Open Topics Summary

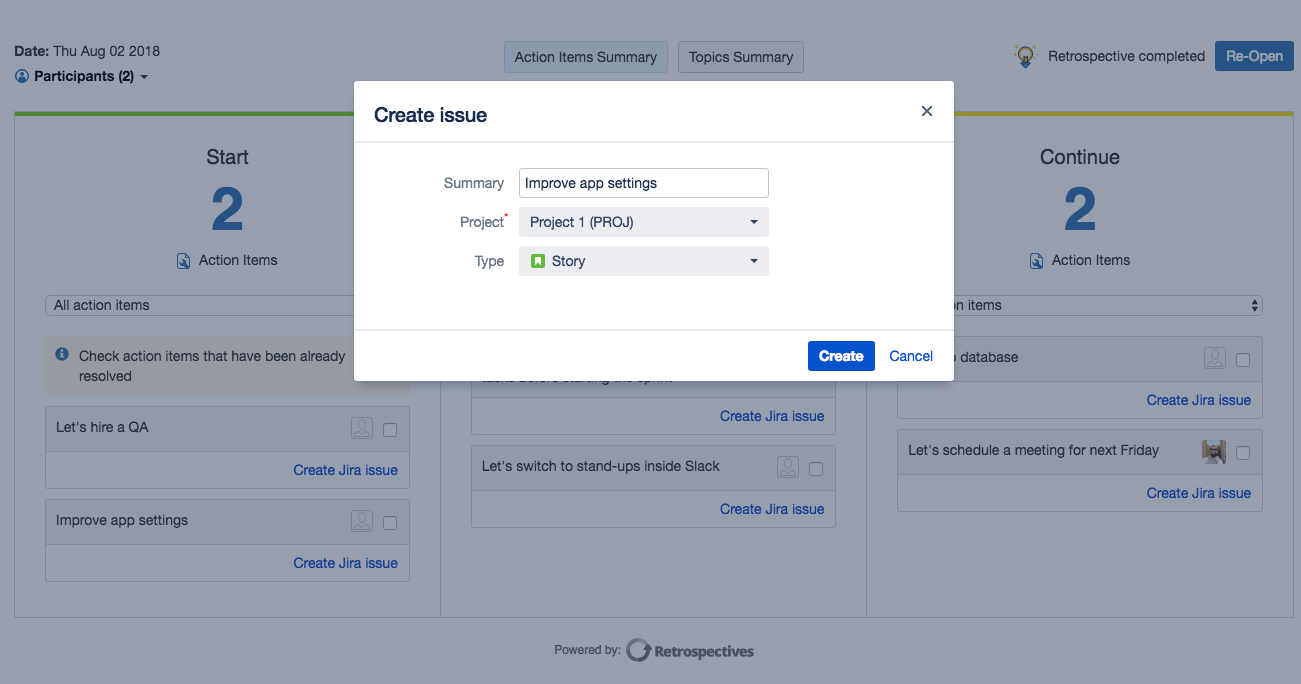[741, 57]
